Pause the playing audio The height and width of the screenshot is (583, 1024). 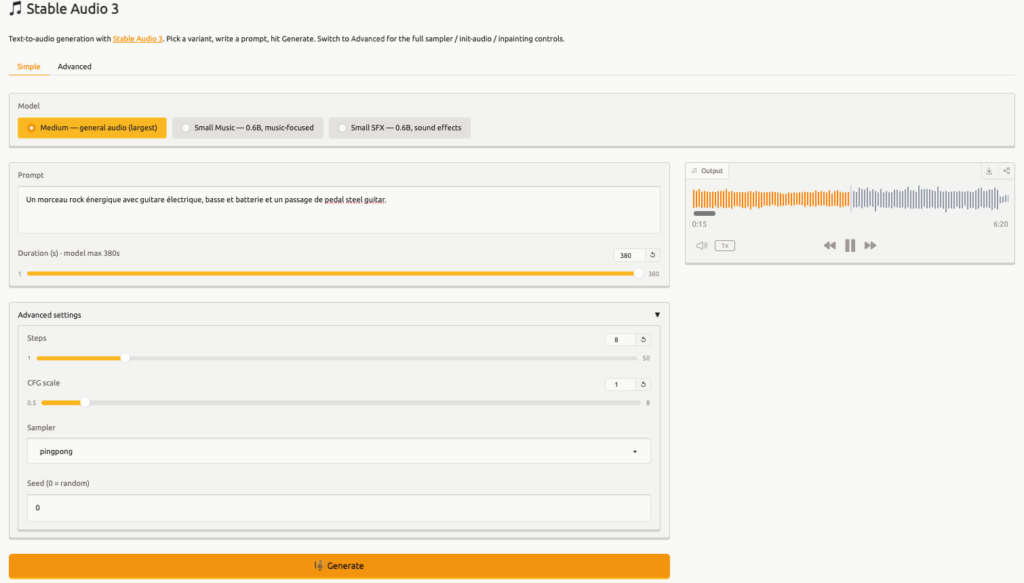(850, 245)
